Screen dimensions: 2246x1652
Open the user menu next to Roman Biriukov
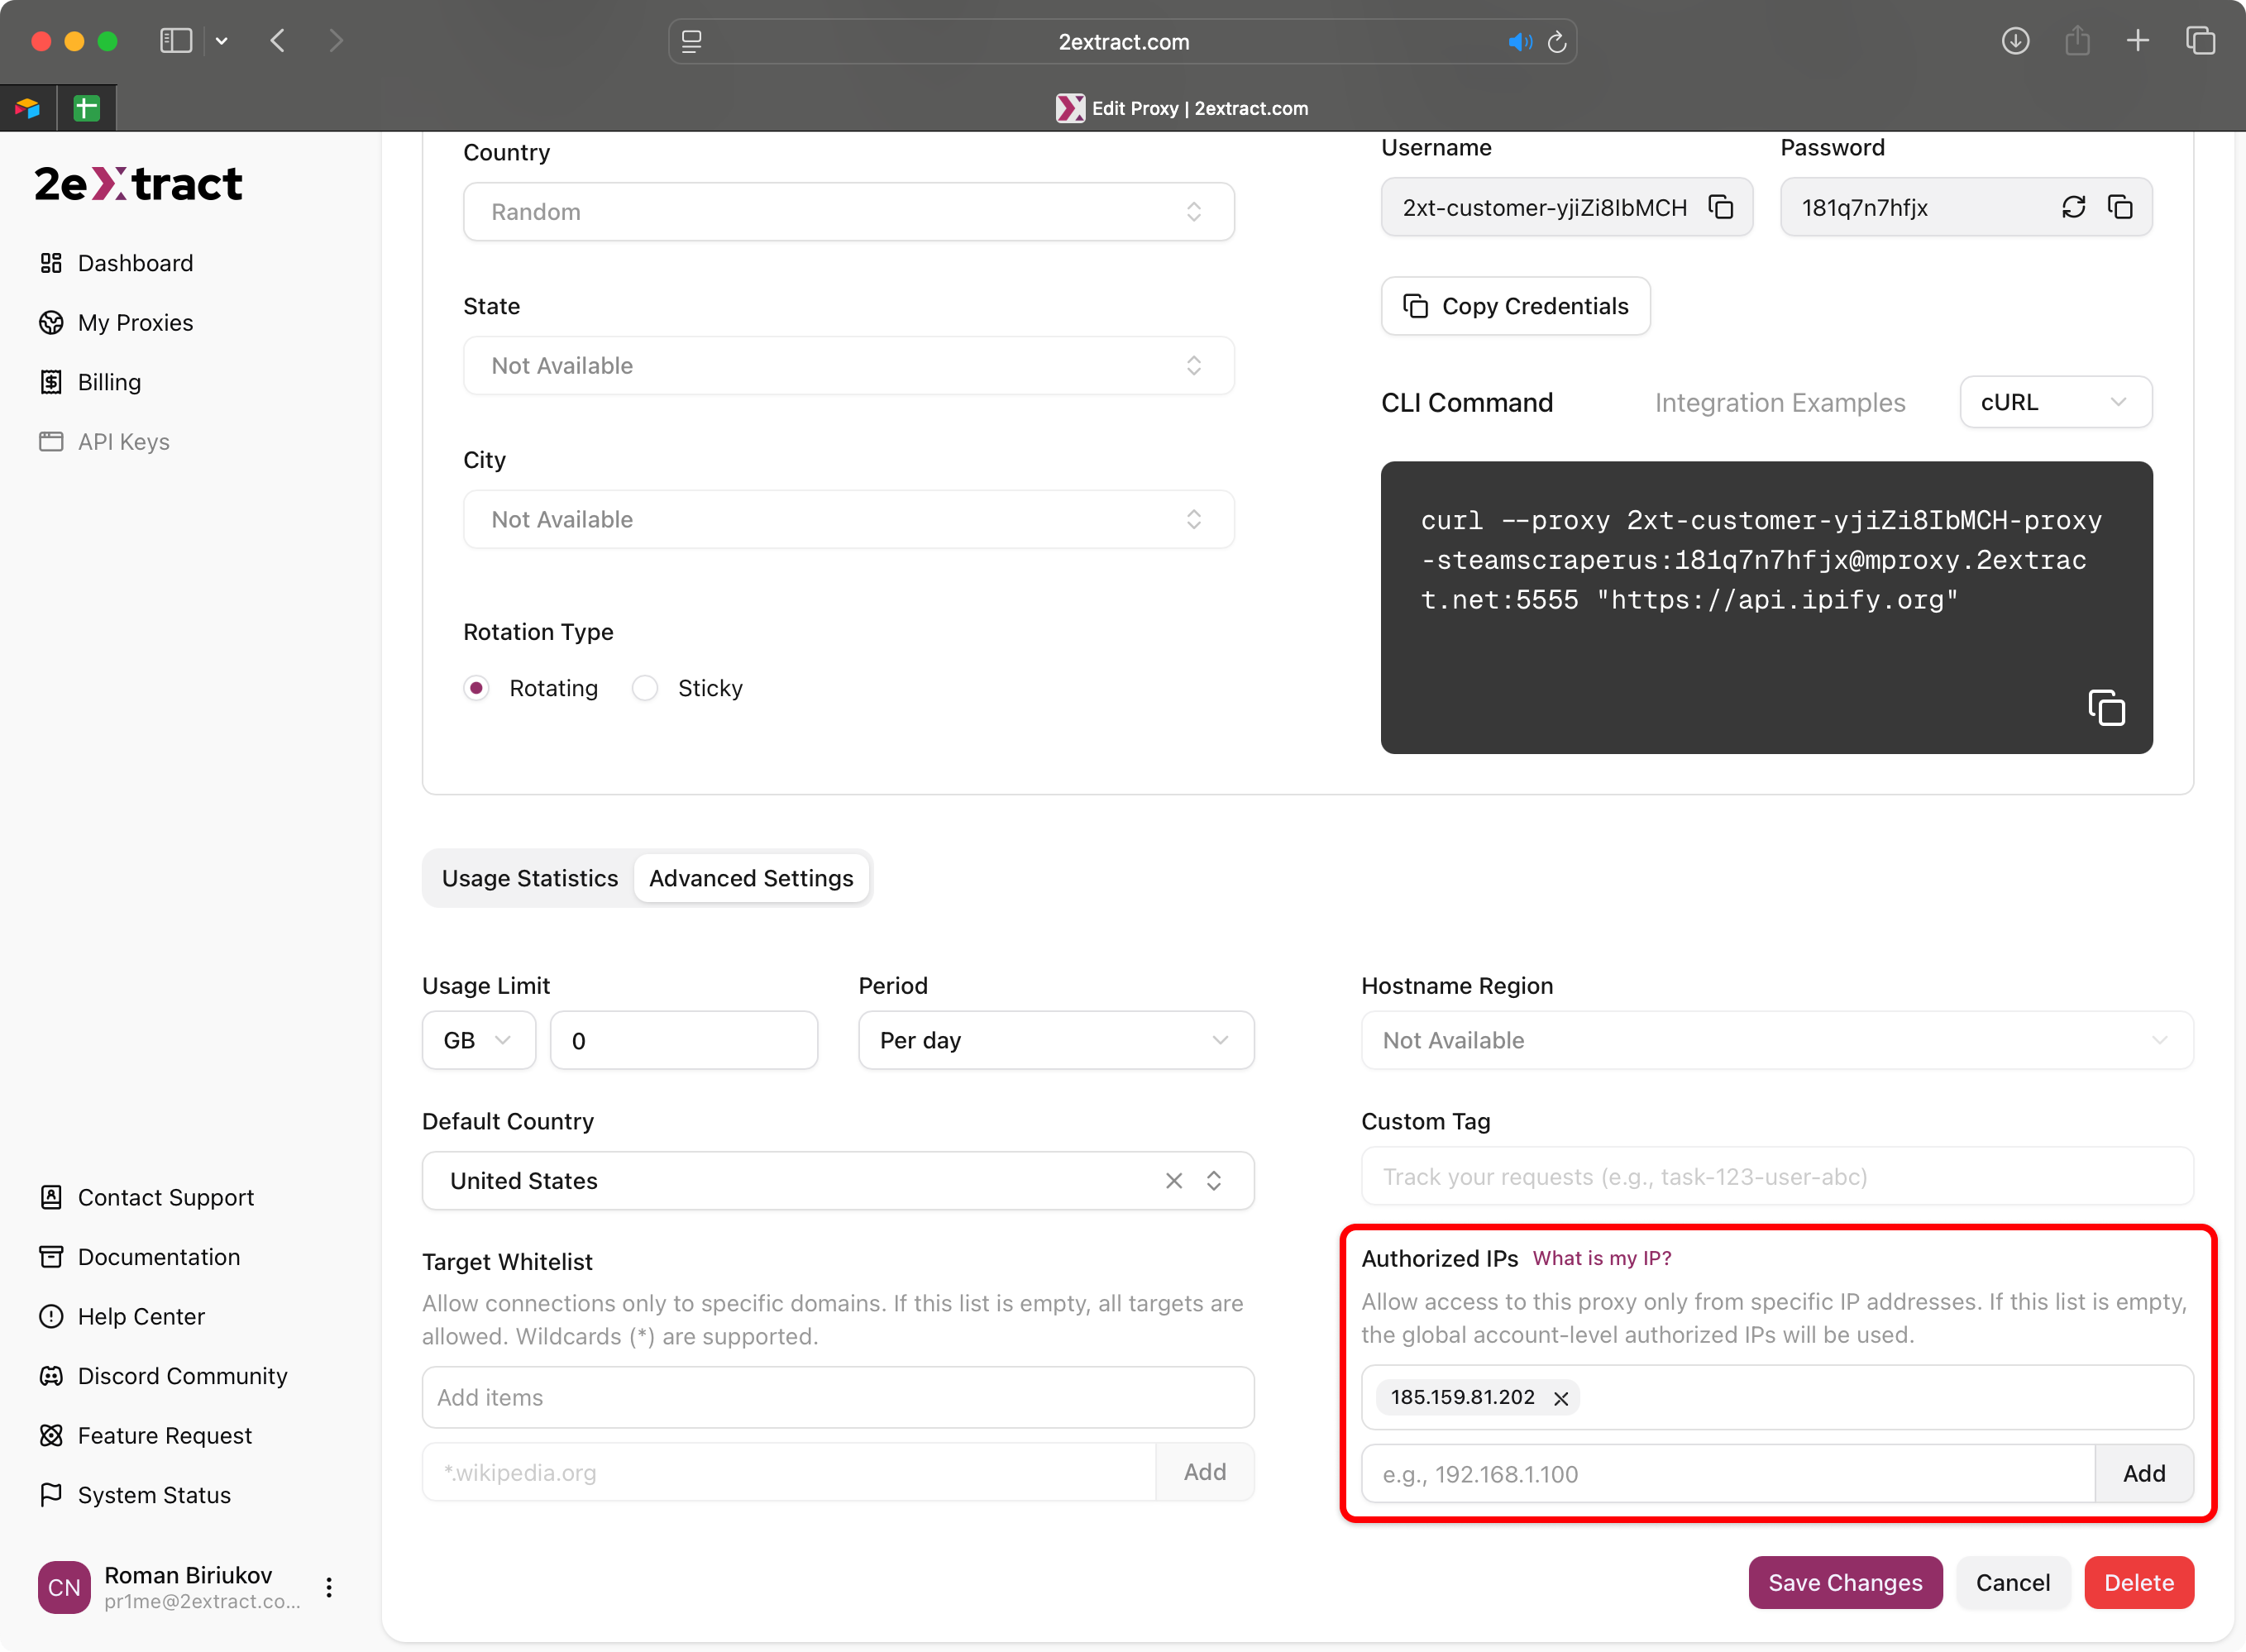pos(329,1587)
